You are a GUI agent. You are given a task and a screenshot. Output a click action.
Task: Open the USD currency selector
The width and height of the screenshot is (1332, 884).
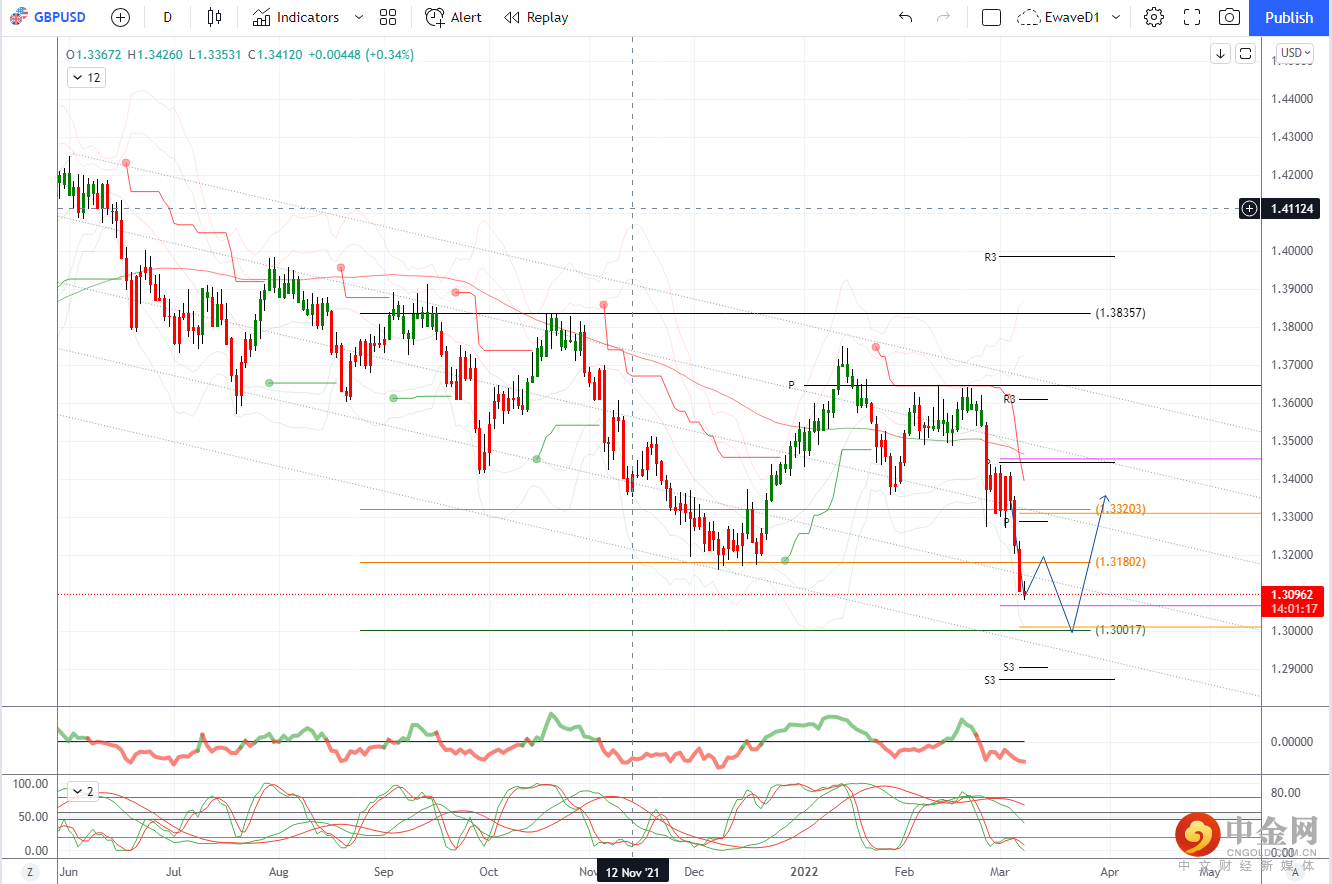click(1295, 53)
